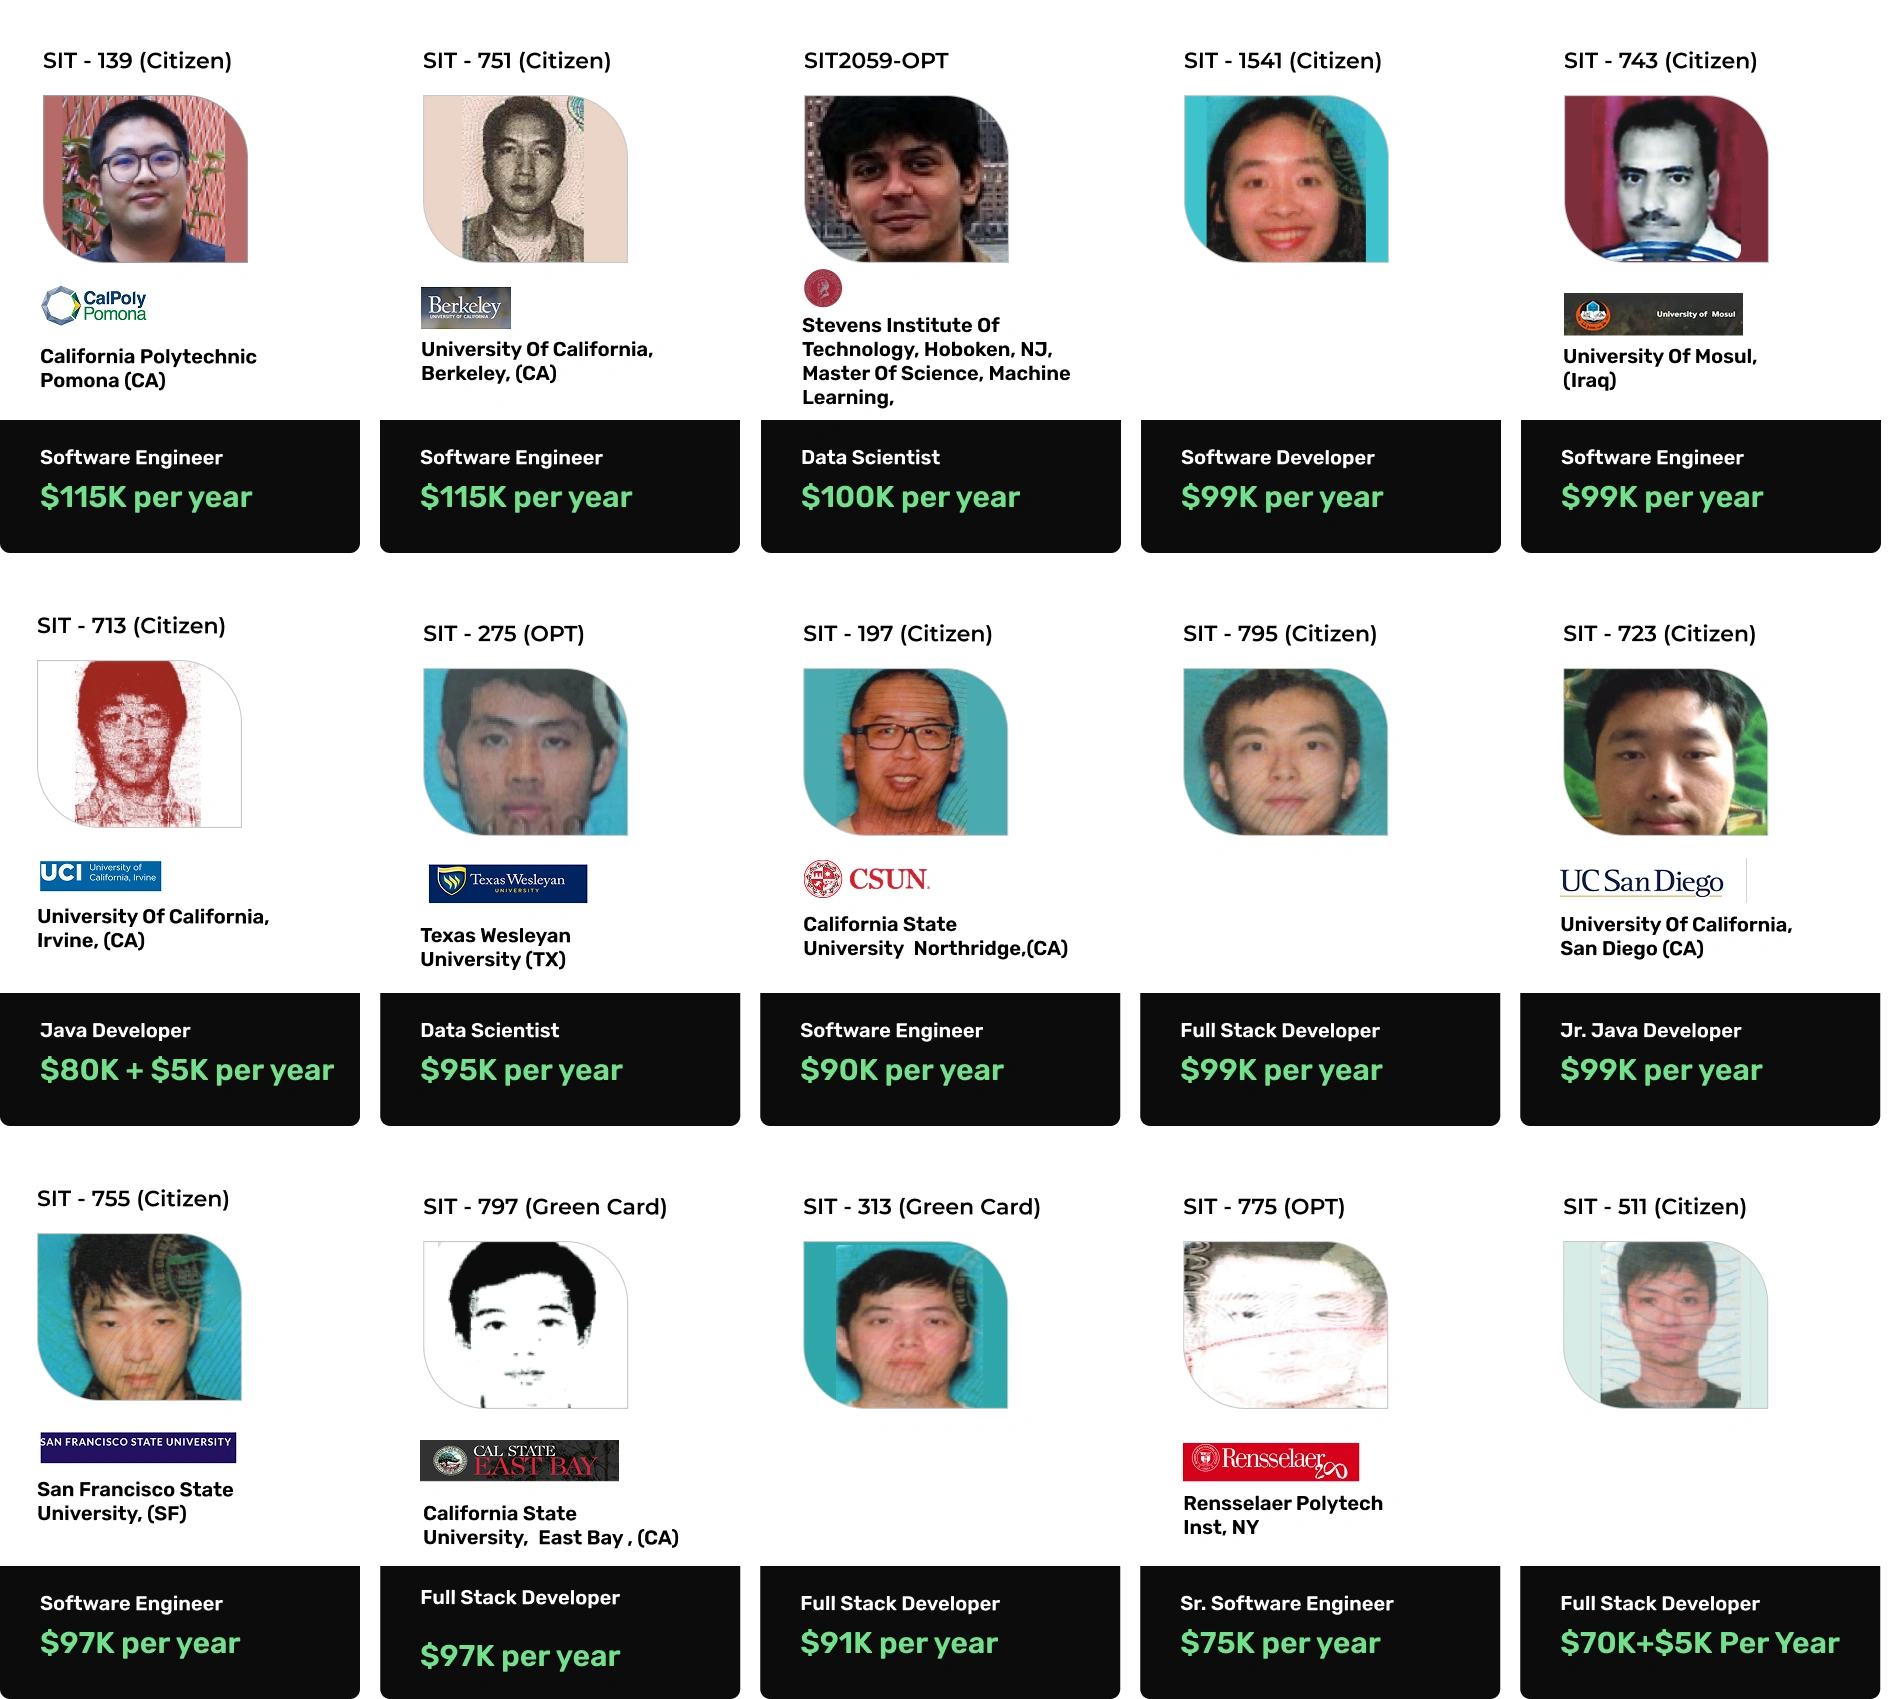Screen dimensions: 1900x1699
Task: Open the SIT - 139 candidate photo
Action: click(x=145, y=179)
